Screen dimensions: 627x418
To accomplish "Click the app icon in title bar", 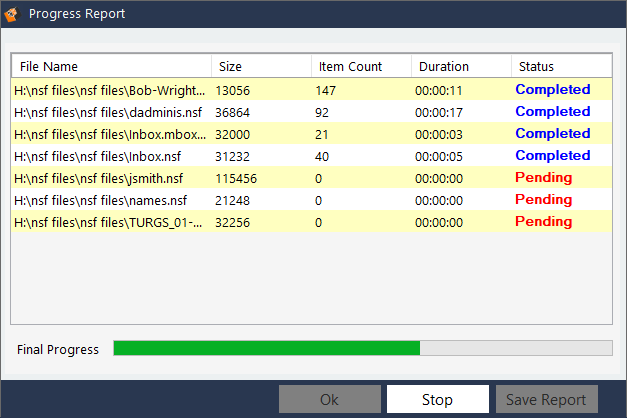I will point(12,14).
